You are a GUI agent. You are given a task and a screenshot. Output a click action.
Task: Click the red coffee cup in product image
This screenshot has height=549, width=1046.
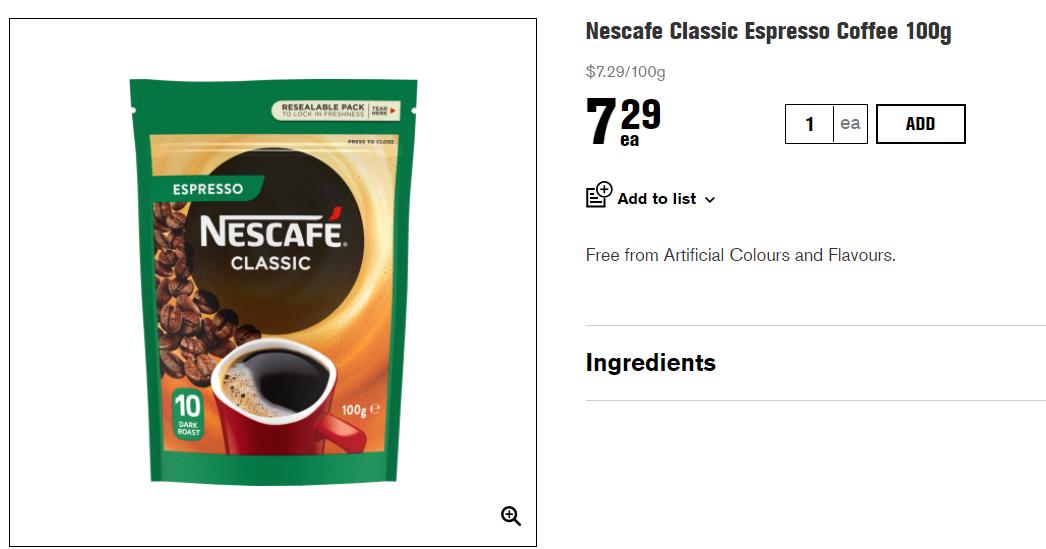pos(287,397)
